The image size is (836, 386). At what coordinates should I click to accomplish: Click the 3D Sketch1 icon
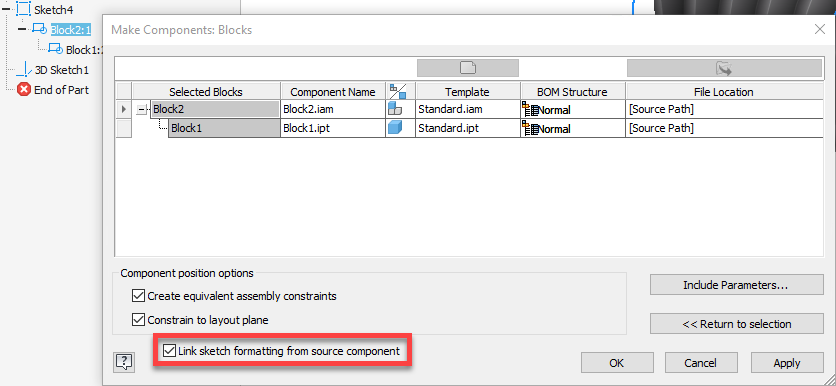pos(23,70)
